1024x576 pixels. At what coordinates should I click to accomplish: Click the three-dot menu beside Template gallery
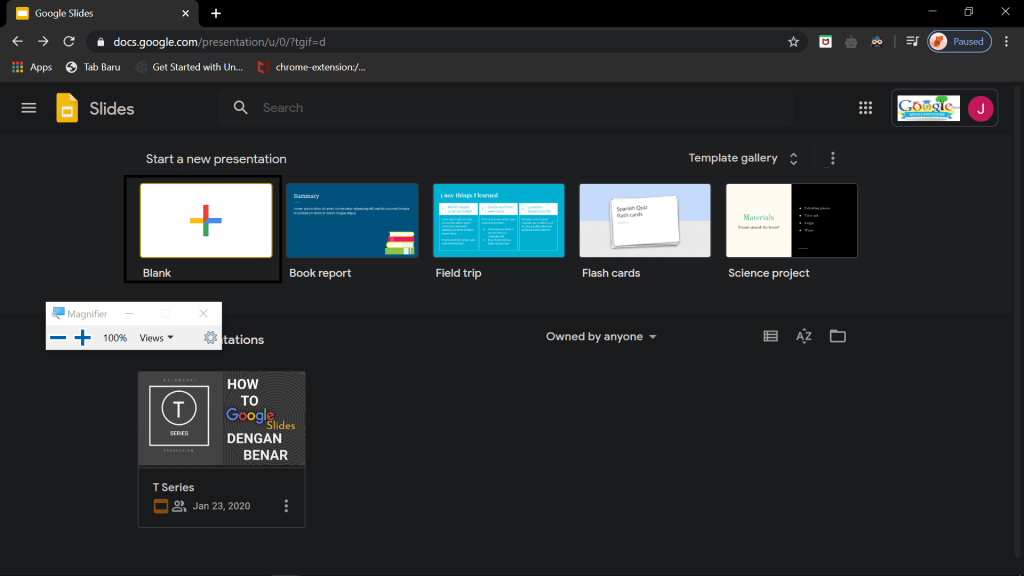coord(833,158)
